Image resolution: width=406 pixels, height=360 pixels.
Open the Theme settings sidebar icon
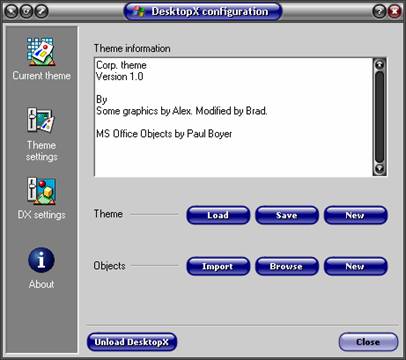click(x=41, y=120)
